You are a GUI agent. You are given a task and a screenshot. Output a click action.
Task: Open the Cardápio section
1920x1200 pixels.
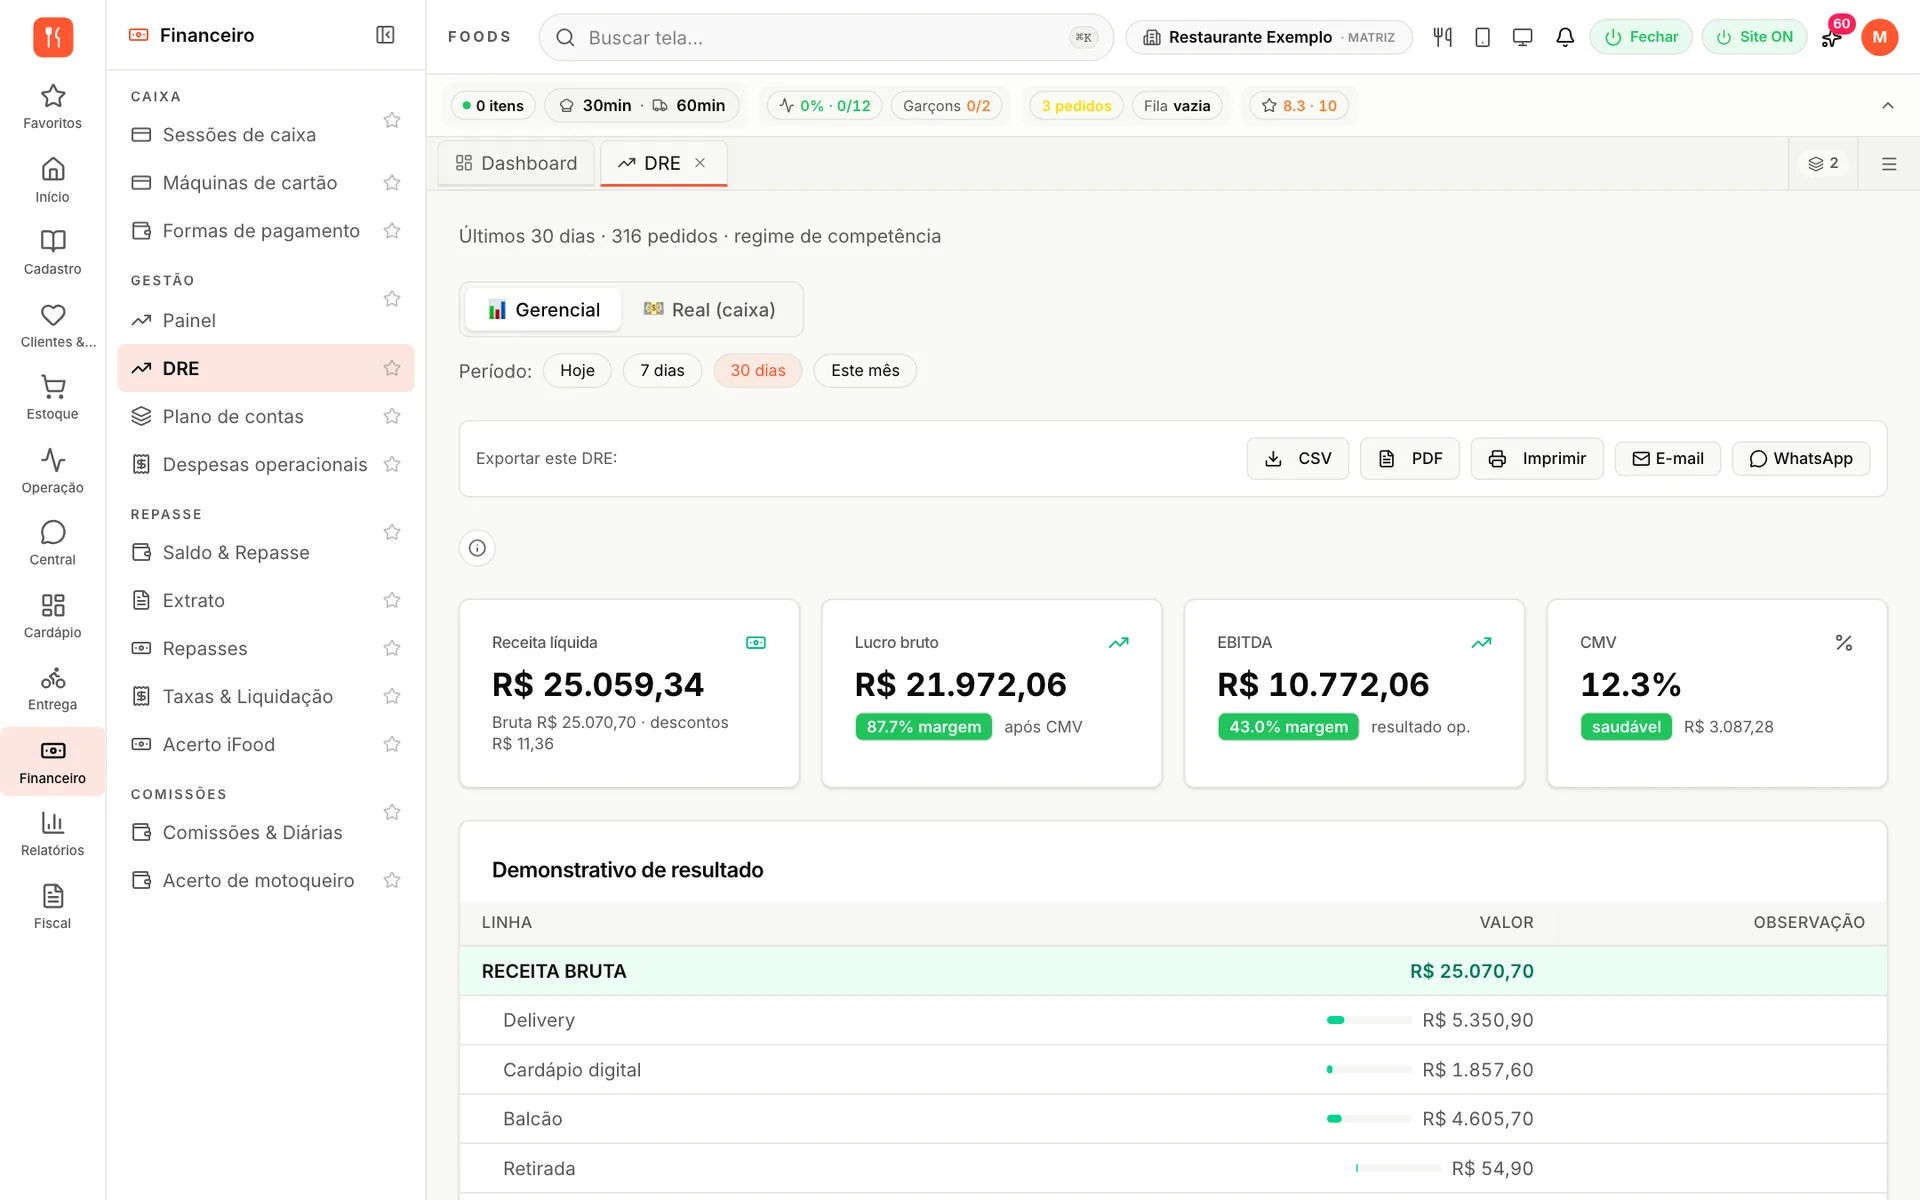[52, 616]
